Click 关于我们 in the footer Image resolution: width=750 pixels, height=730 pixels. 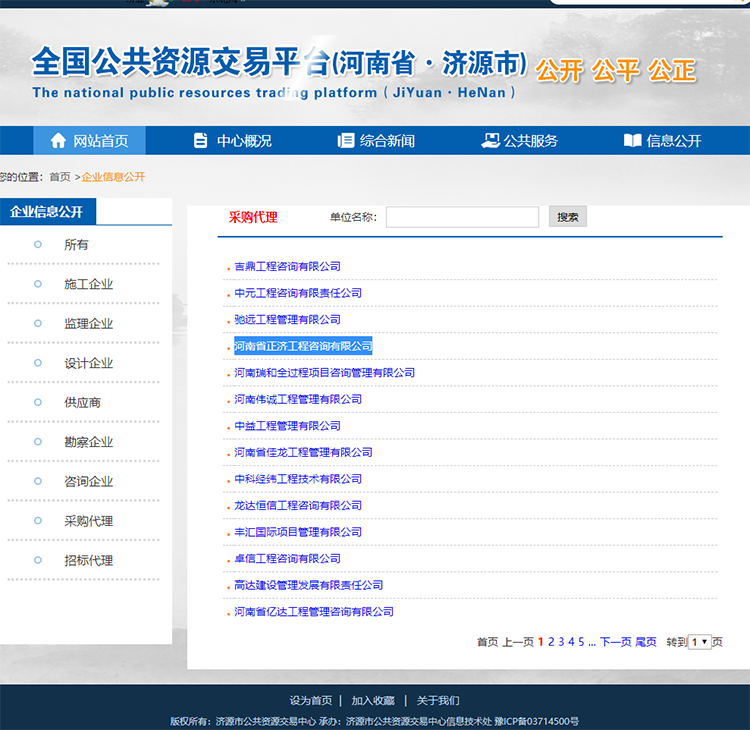(x=438, y=701)
